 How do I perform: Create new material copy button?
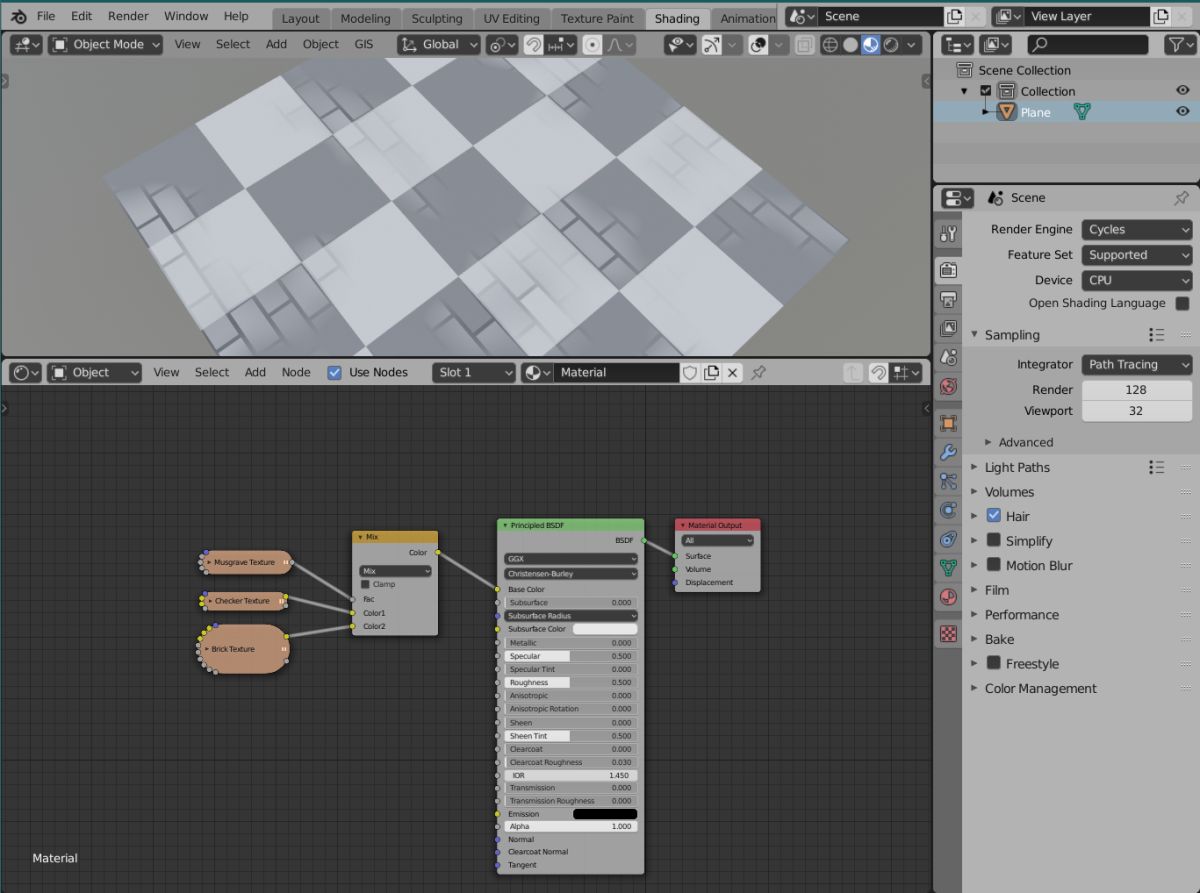pos(711,372)
